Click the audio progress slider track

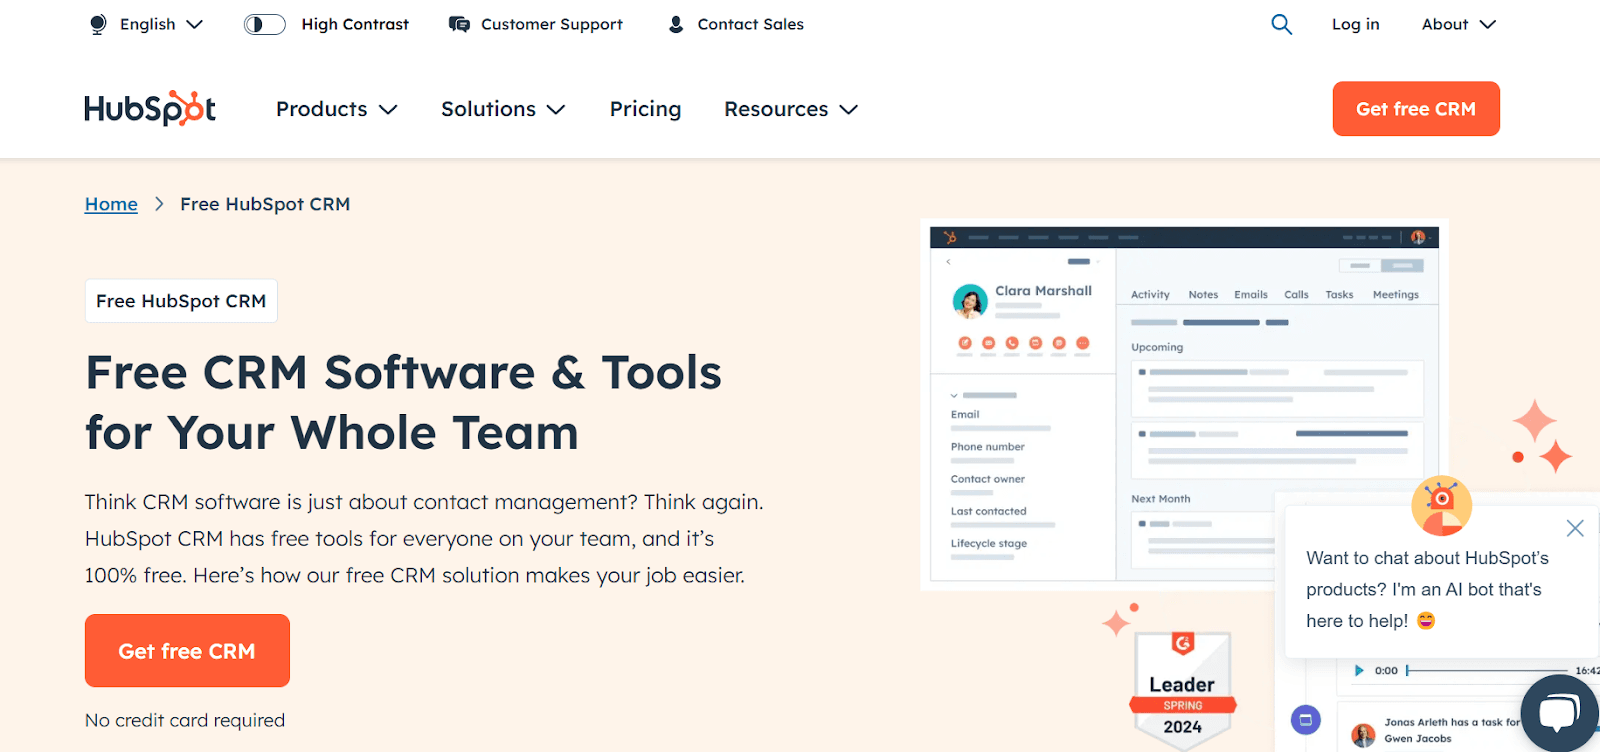pos(1487,670)
